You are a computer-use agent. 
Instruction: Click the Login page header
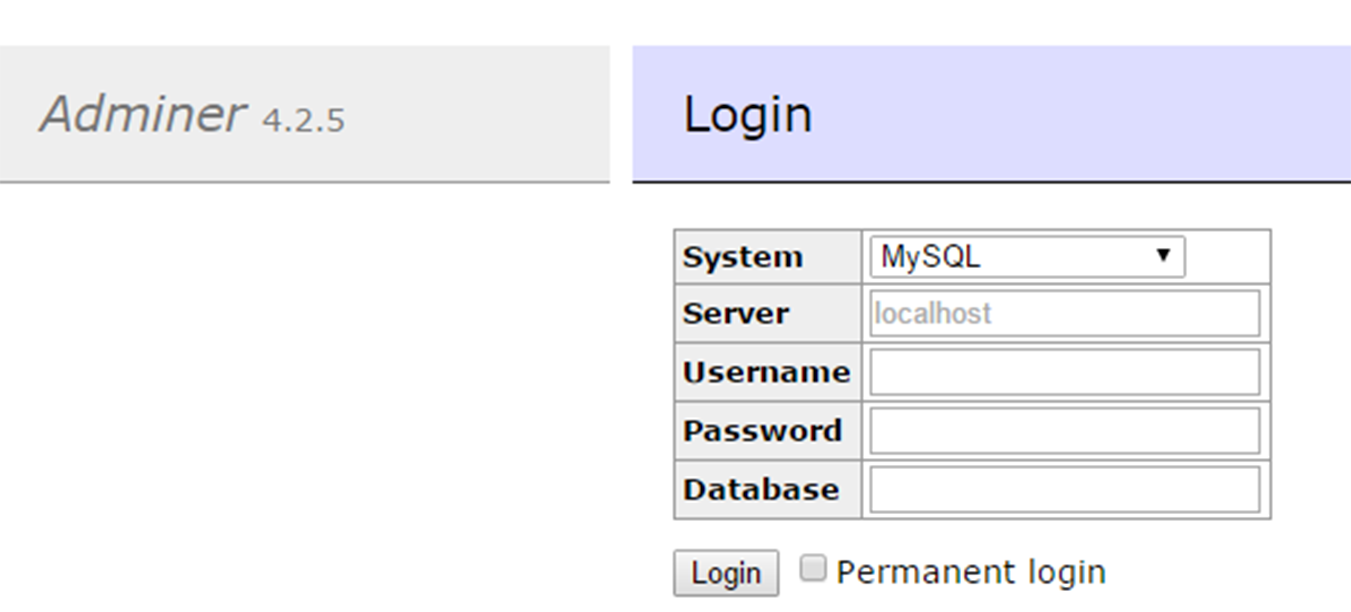point(747,114)
